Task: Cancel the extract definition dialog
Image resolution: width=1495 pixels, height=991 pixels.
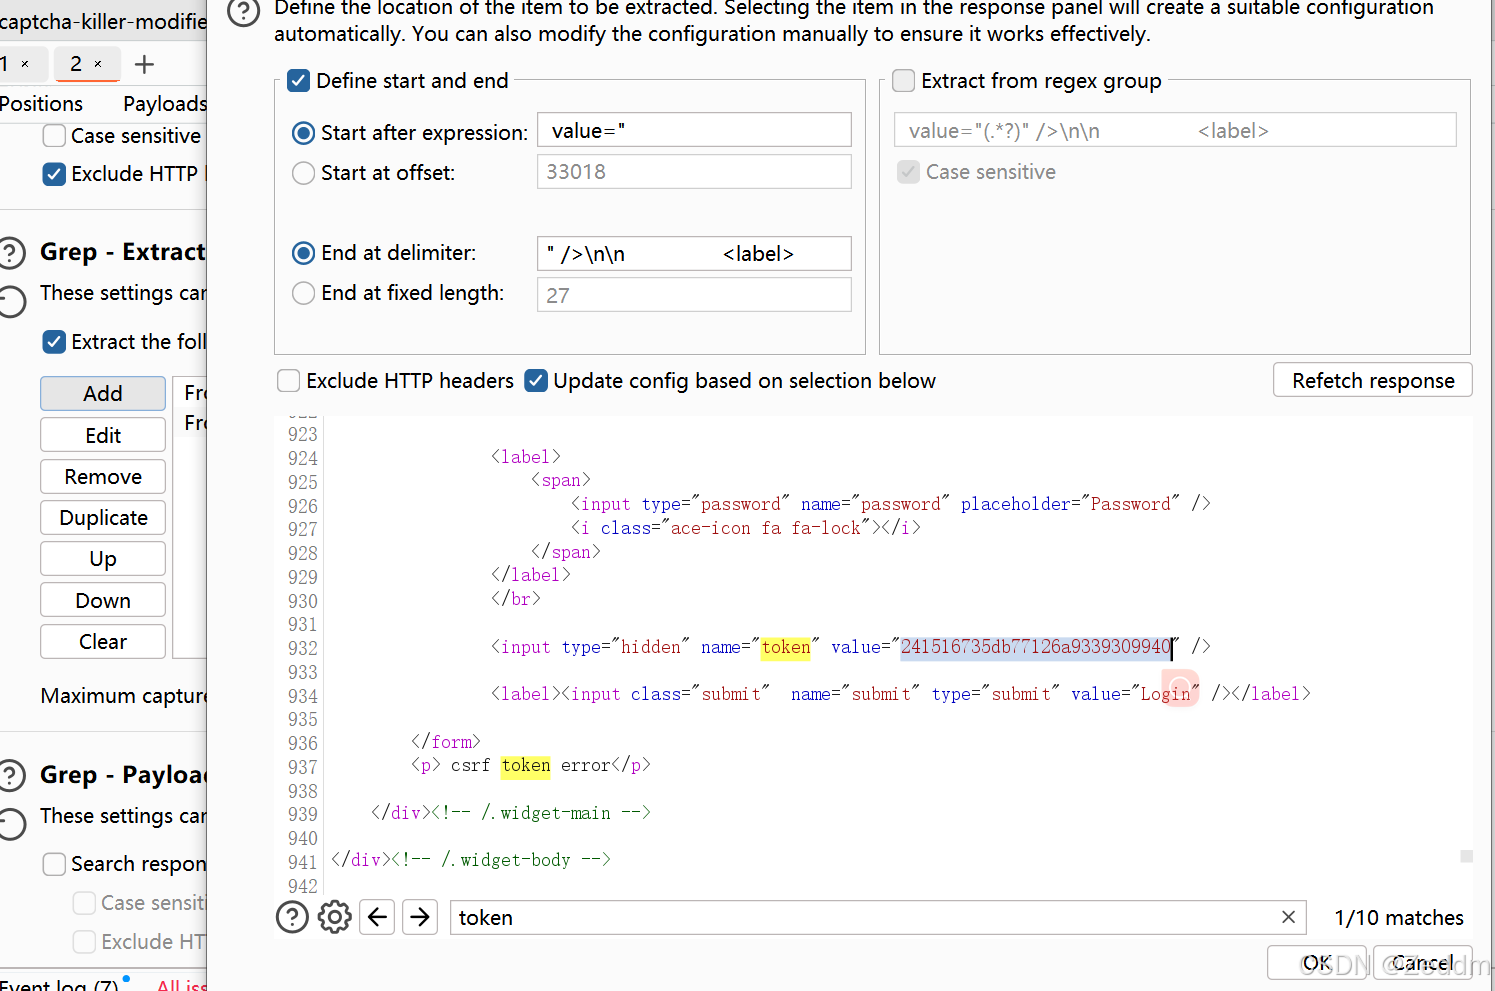Action: click(1422, 963)
